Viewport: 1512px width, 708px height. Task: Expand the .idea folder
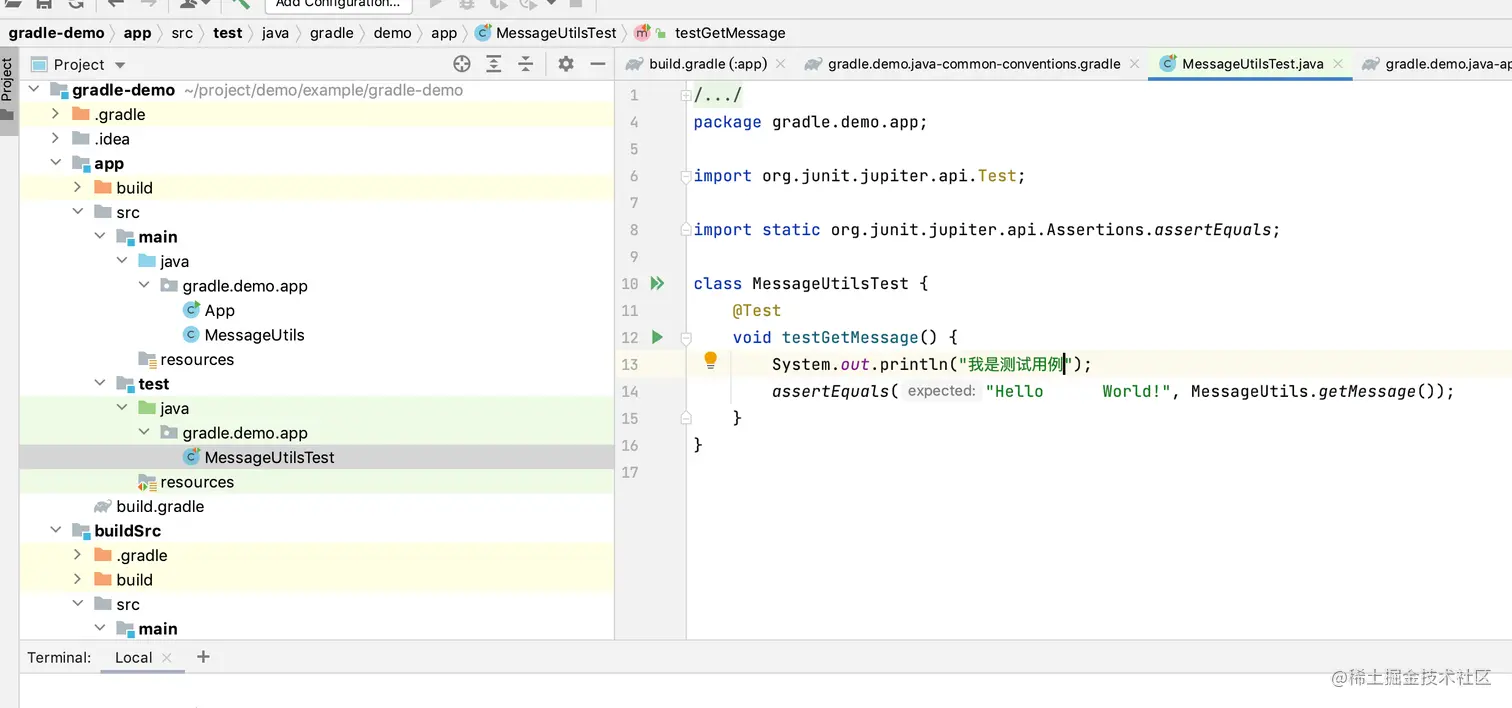pos(55,139)
